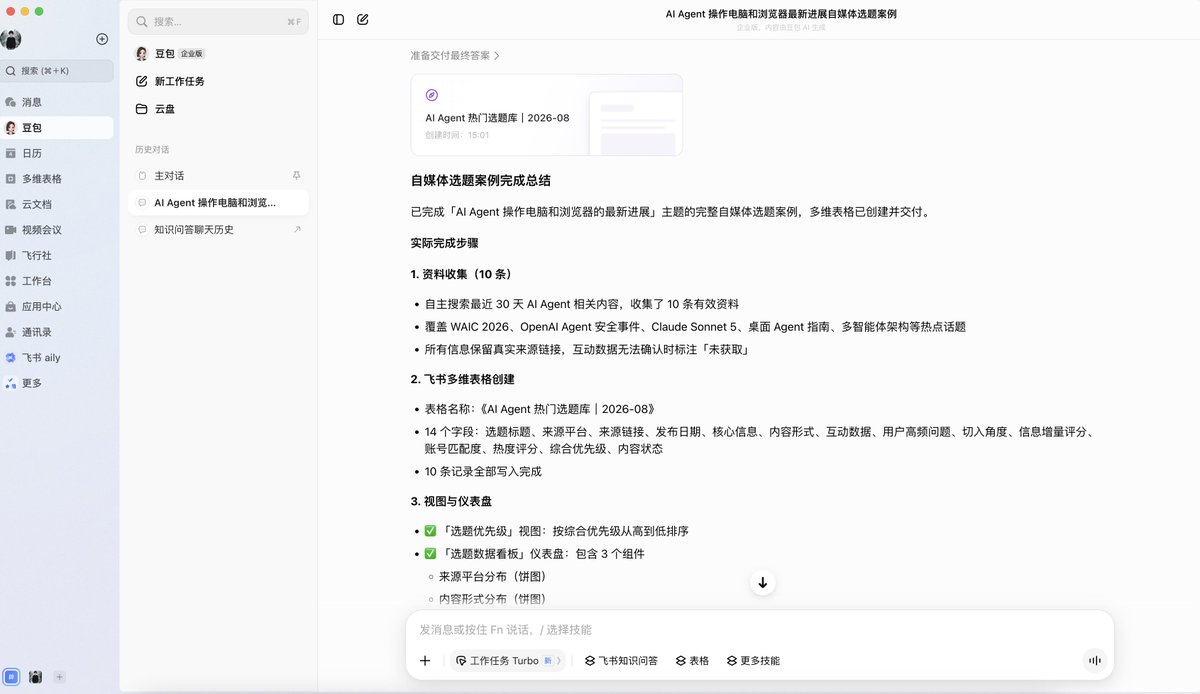Click the add account plus icon at bottom left
1200x694 pixels.
tap(59, 677)
